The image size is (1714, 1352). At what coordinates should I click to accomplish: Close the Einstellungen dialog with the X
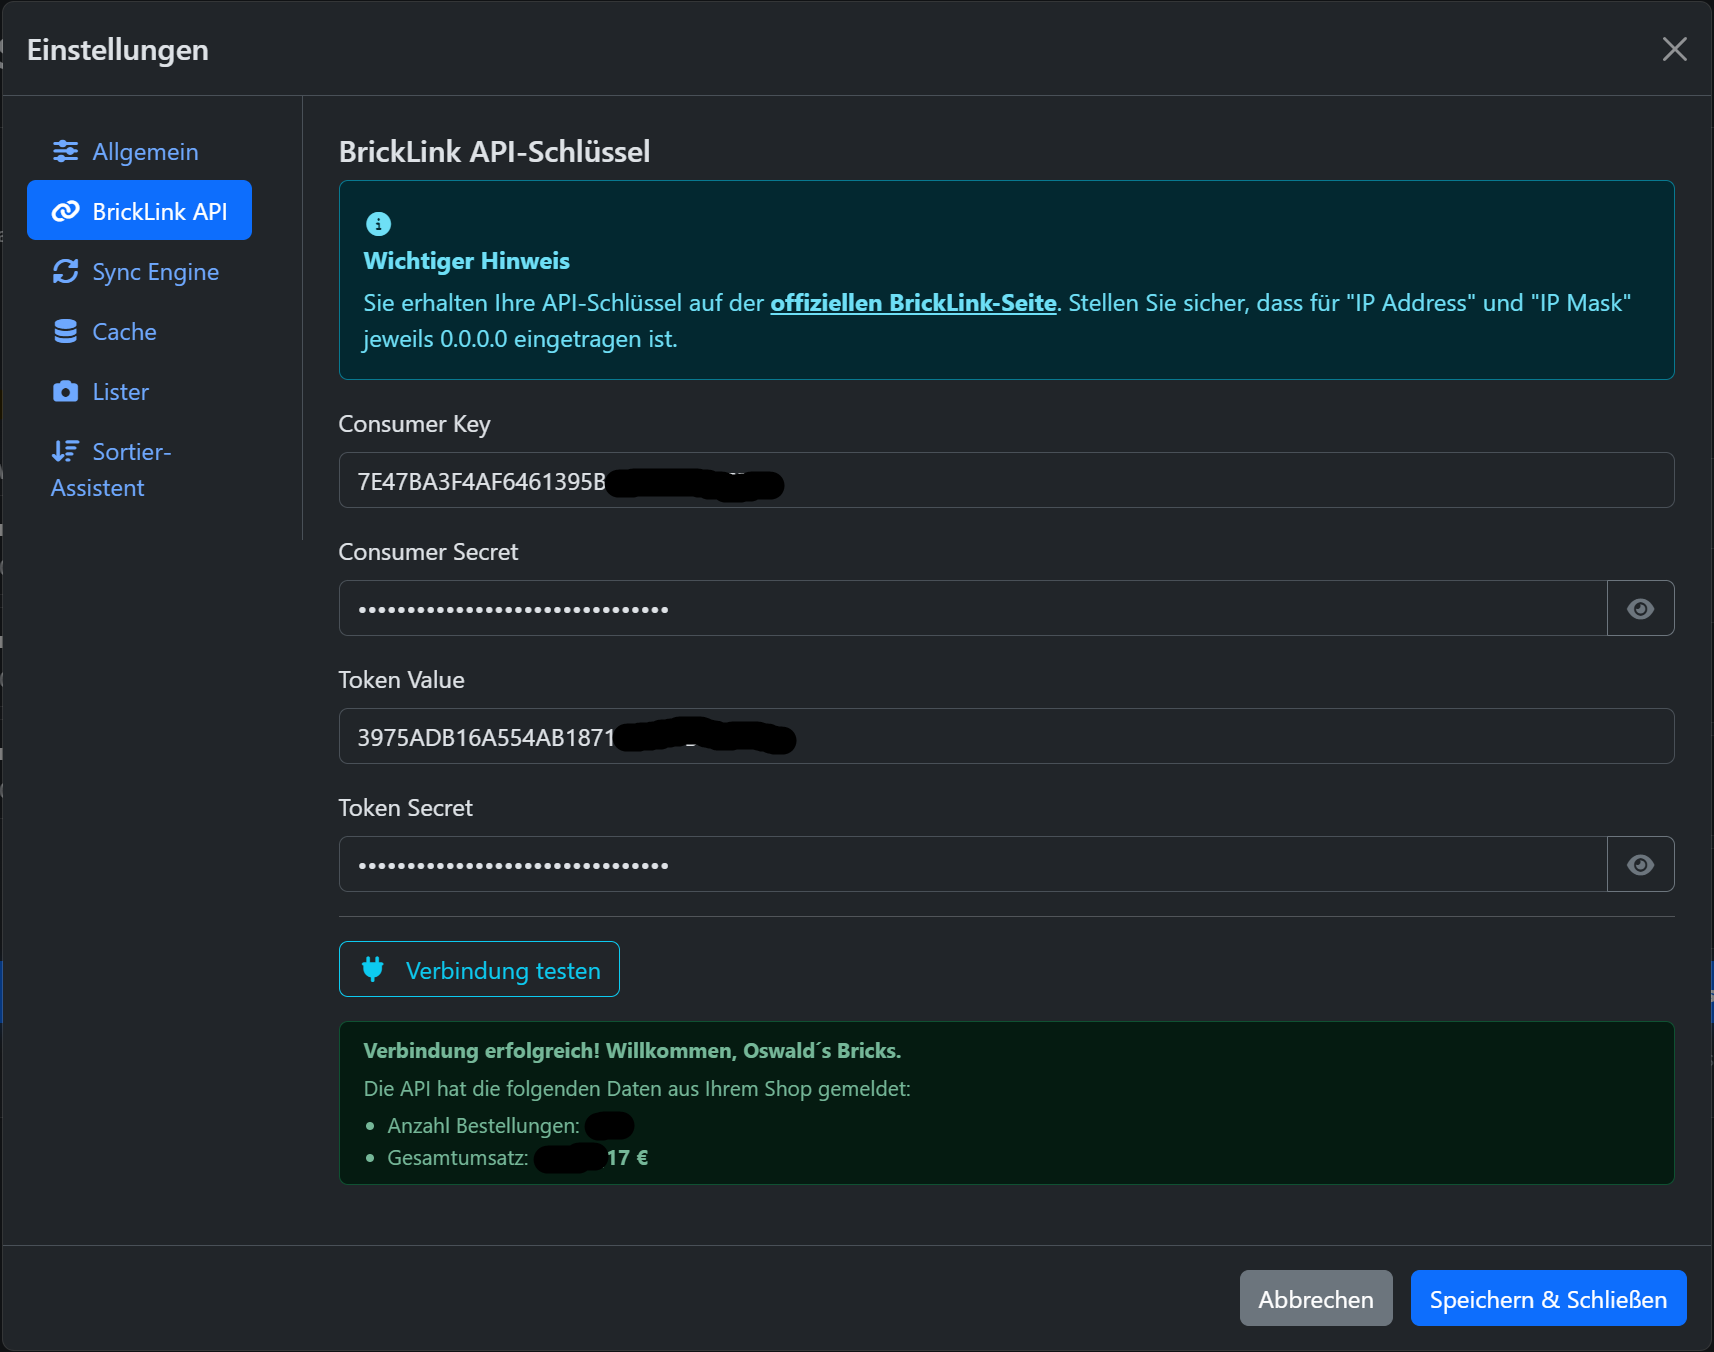1674,49
